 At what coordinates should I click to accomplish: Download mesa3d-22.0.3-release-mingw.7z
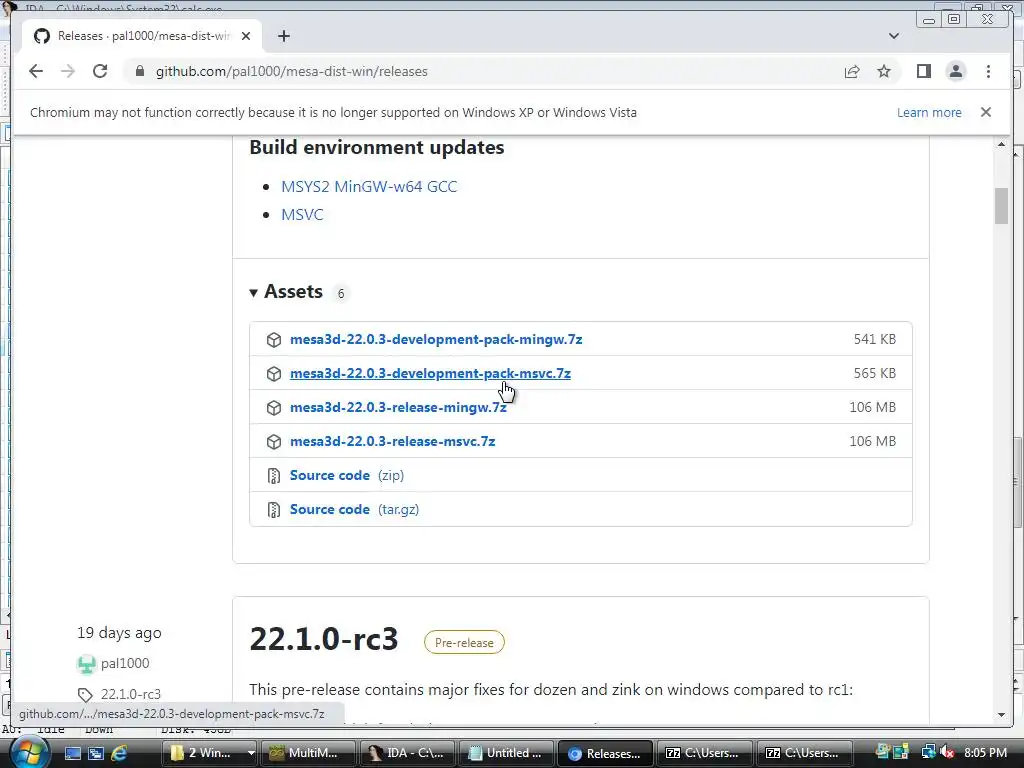[x=398, y=408]
